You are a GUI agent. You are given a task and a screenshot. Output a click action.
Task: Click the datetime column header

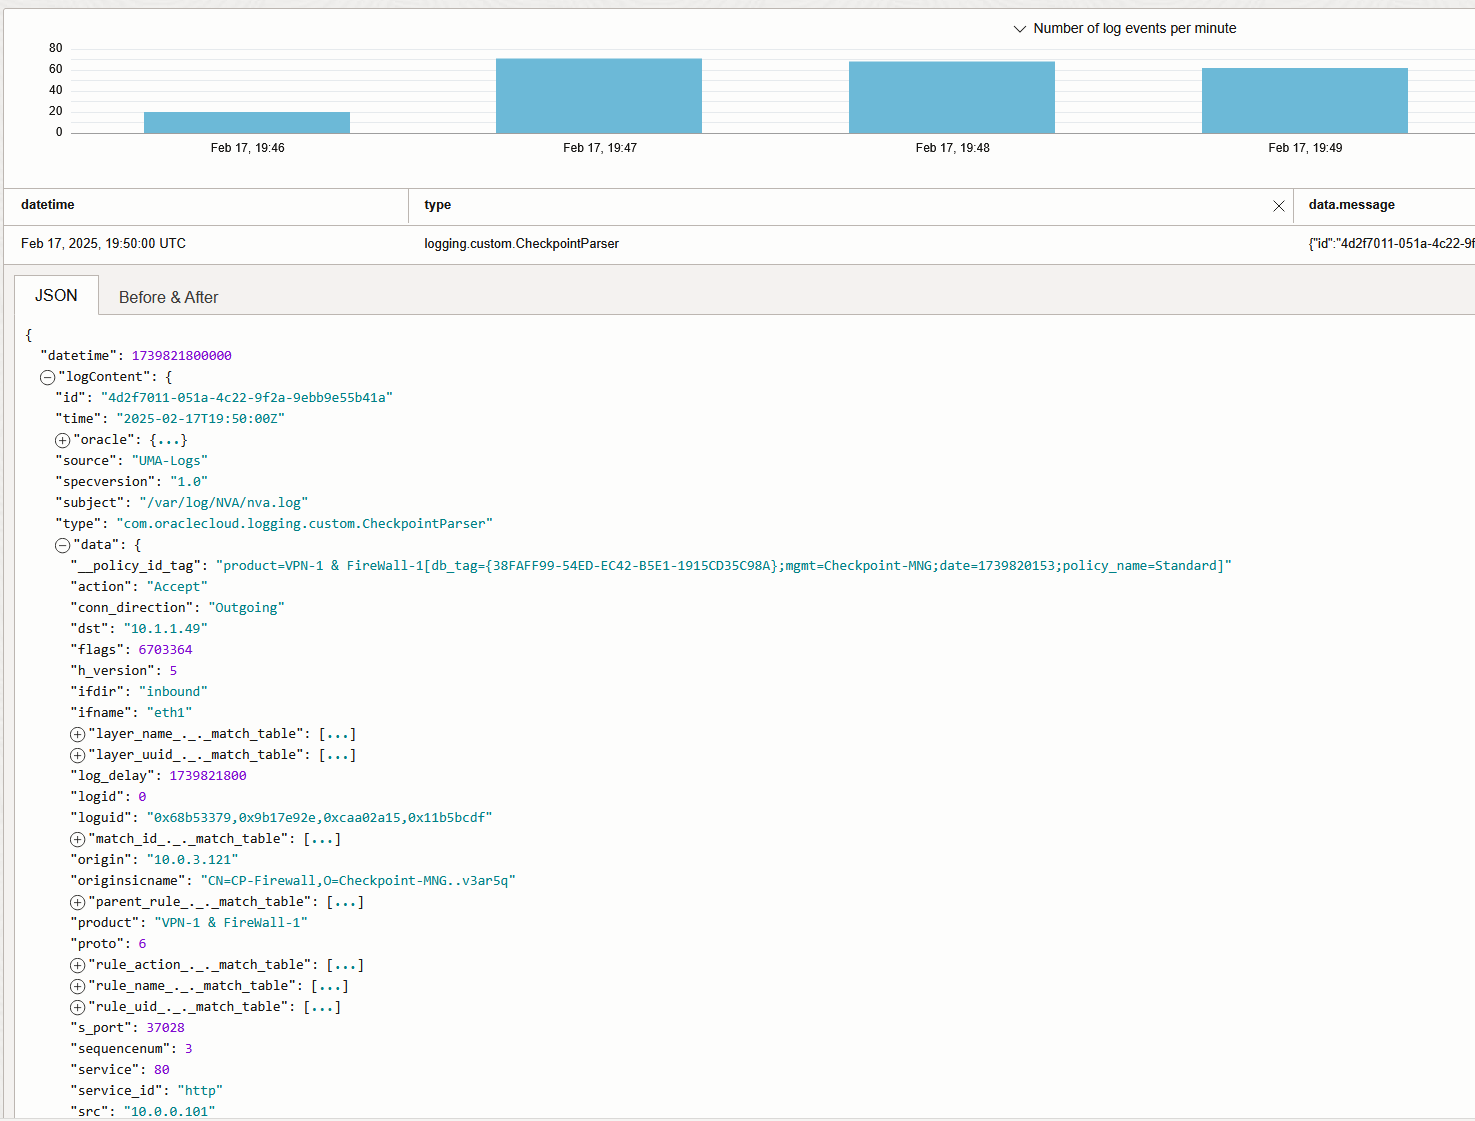[x=48, y=205]
